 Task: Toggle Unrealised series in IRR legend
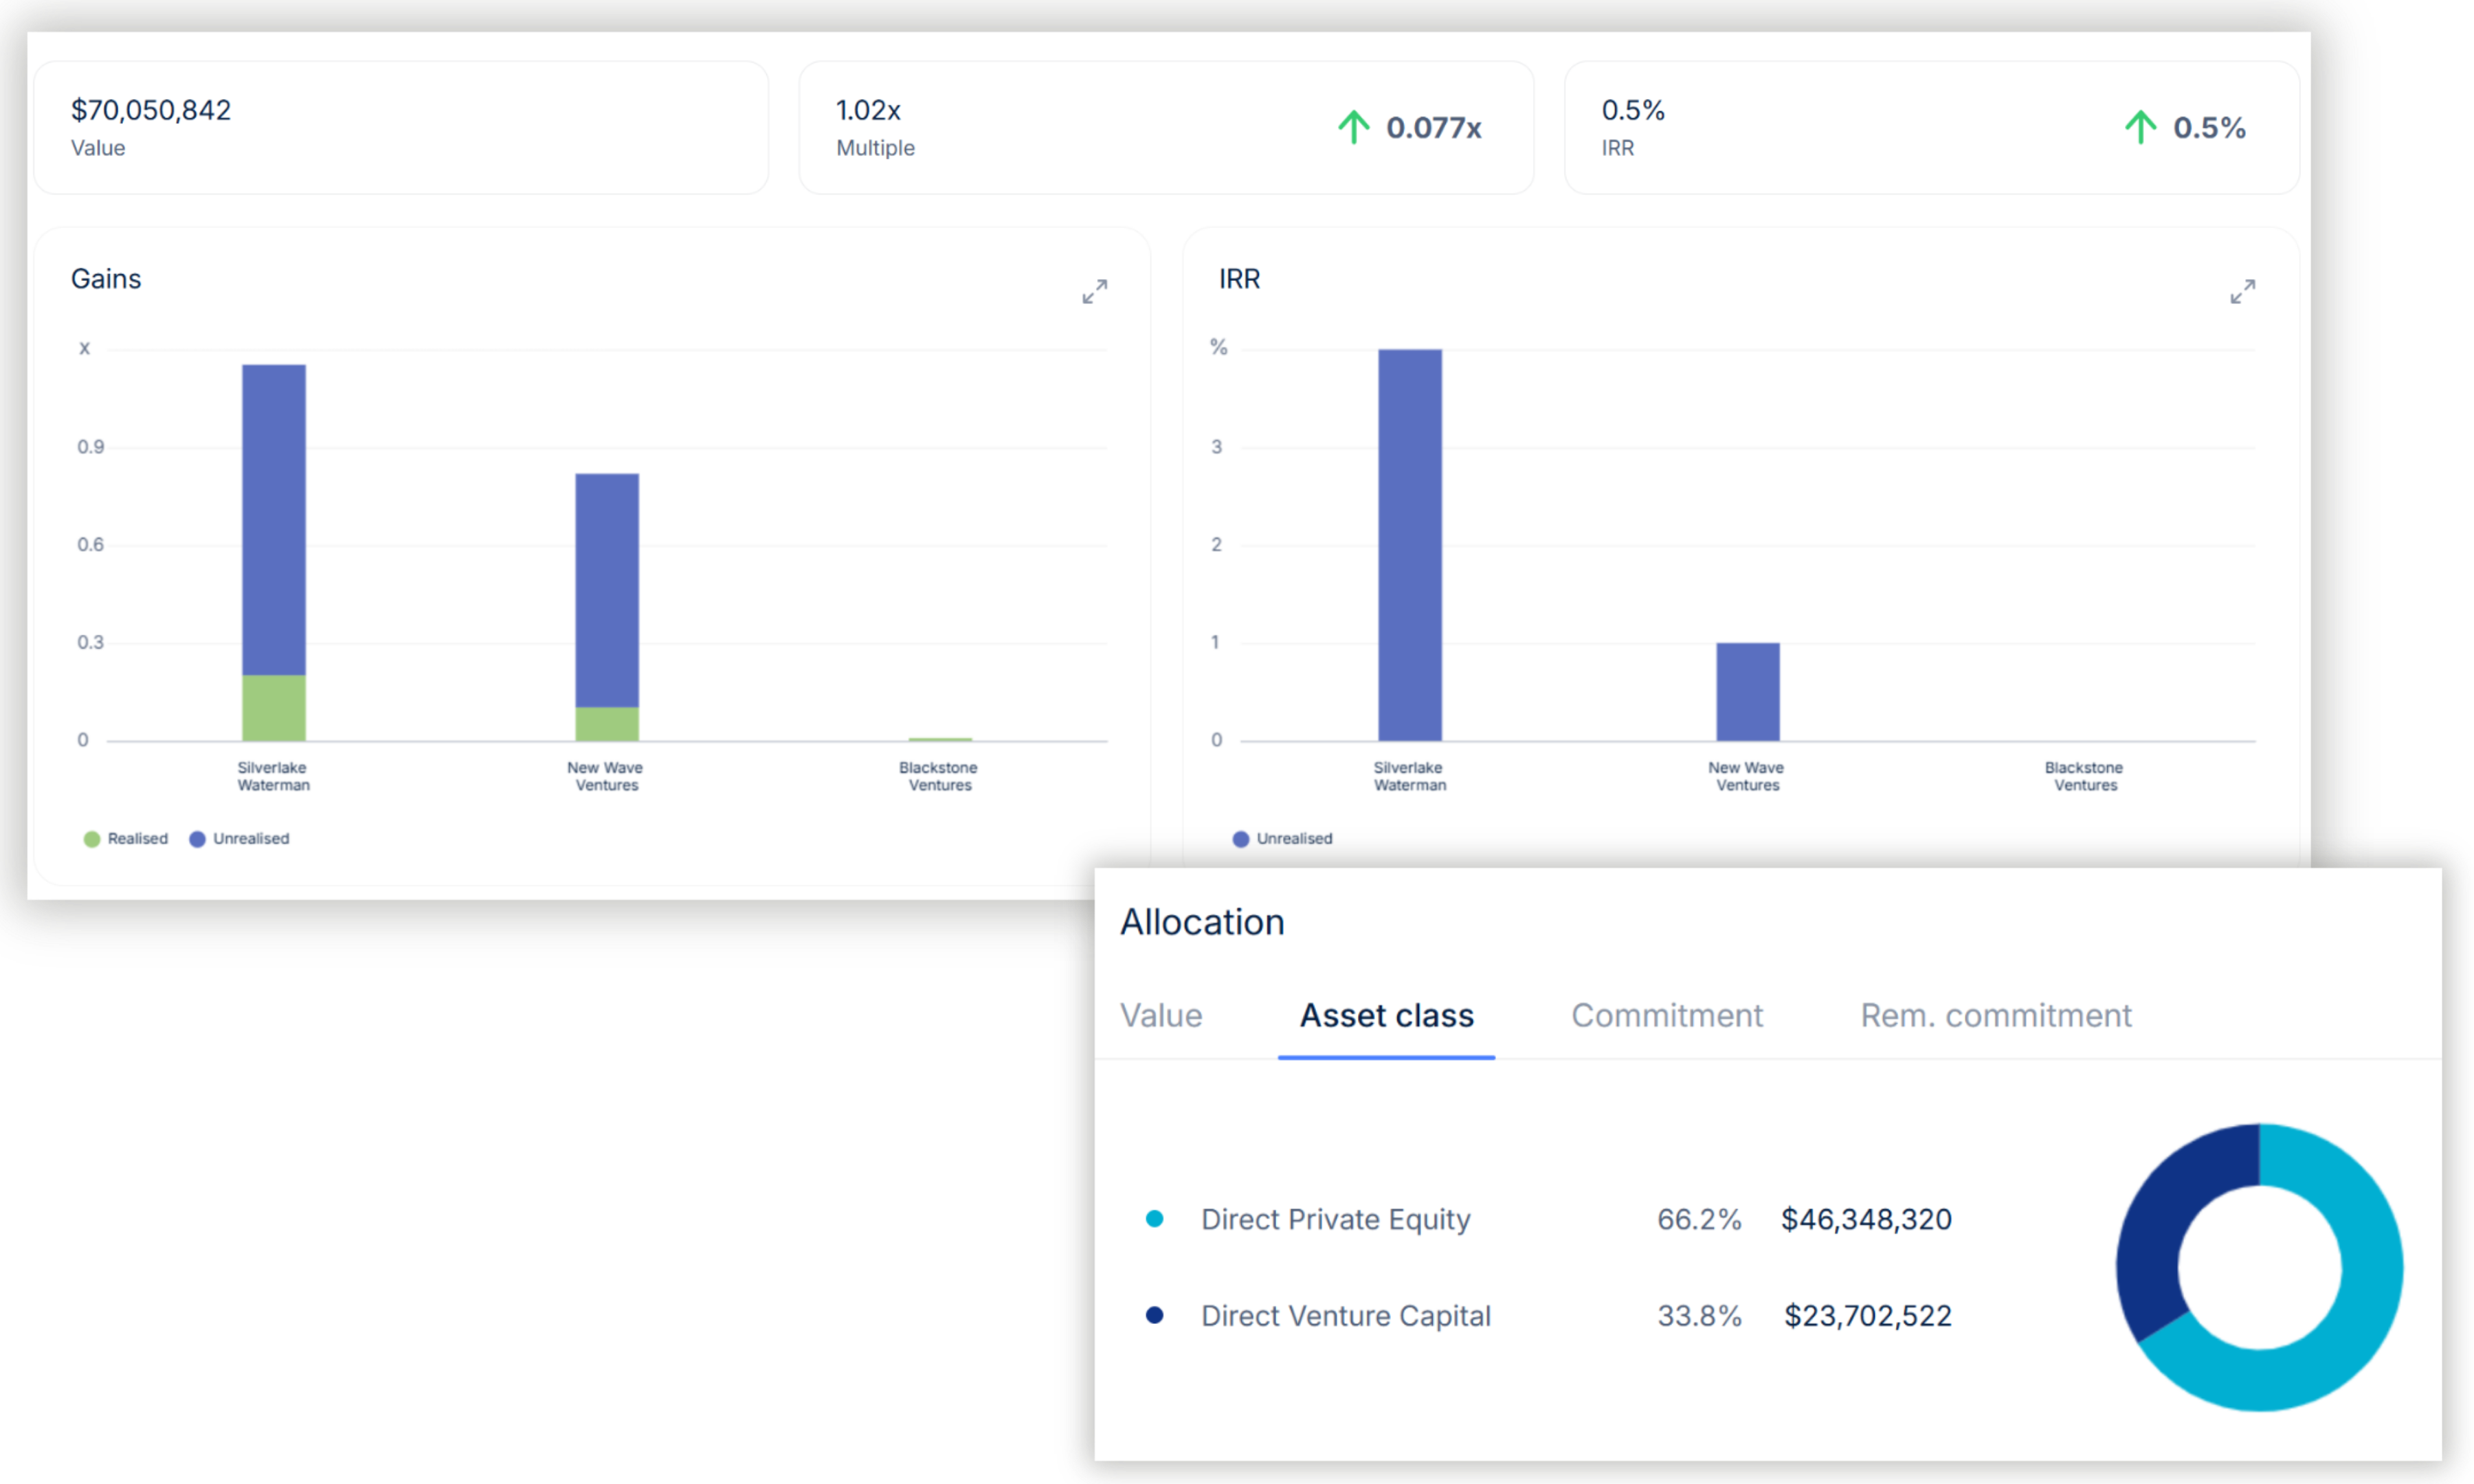tap(1283, 839)
